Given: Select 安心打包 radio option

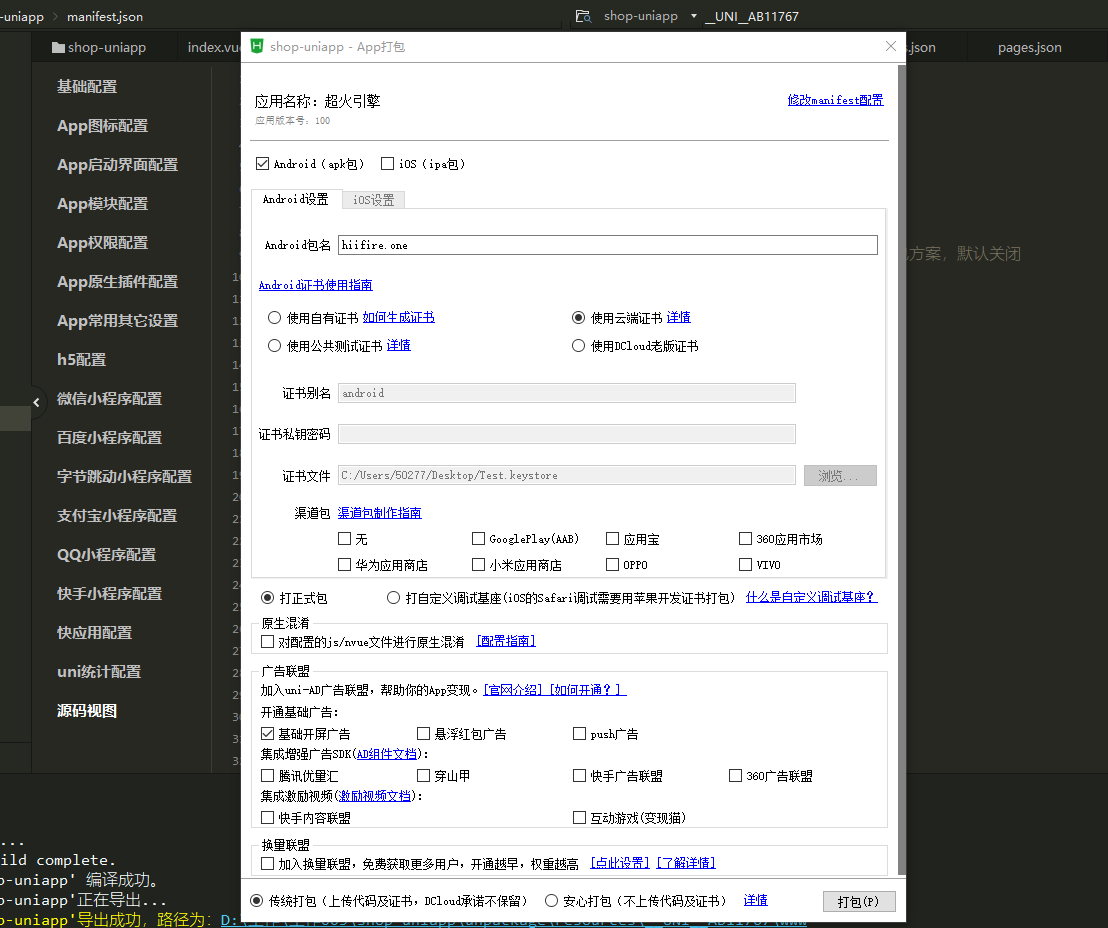Looking at the screenshot, I should [551, 900].
